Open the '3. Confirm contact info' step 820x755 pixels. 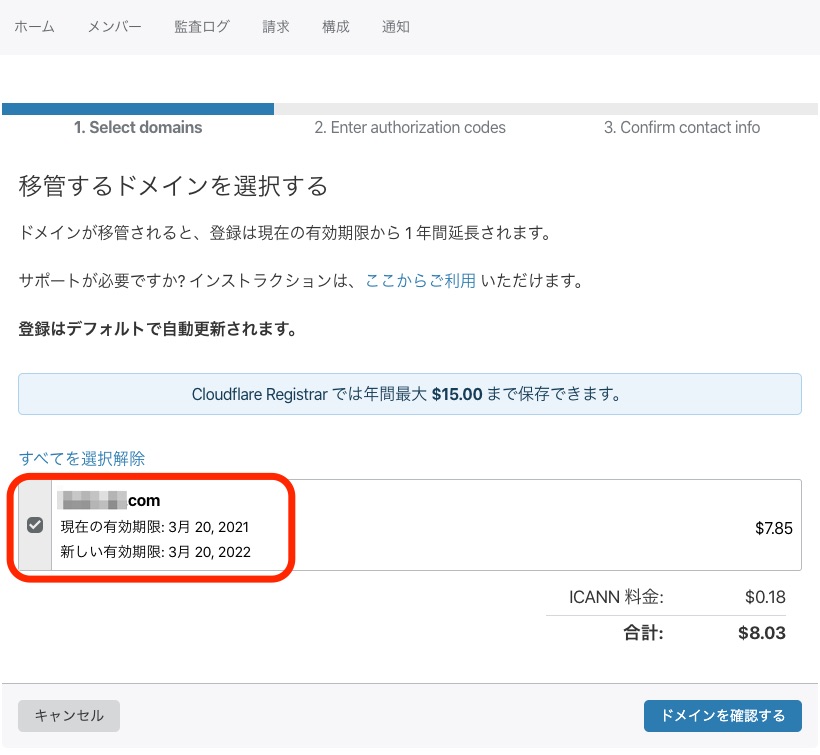[681, 127]
